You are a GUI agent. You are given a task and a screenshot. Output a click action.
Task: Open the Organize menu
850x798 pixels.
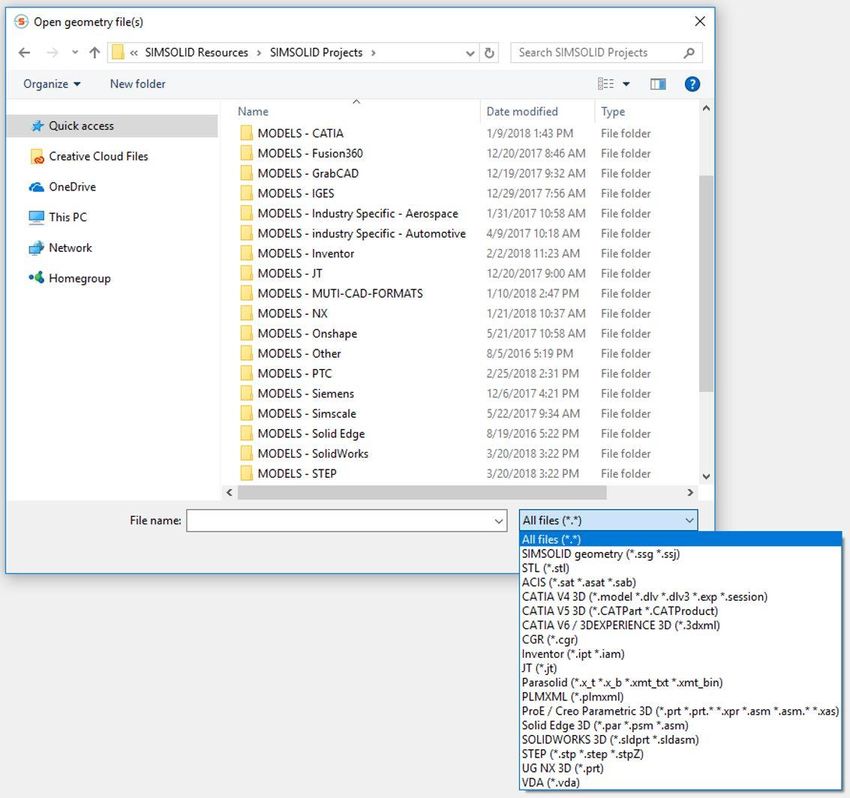(51, 84)
